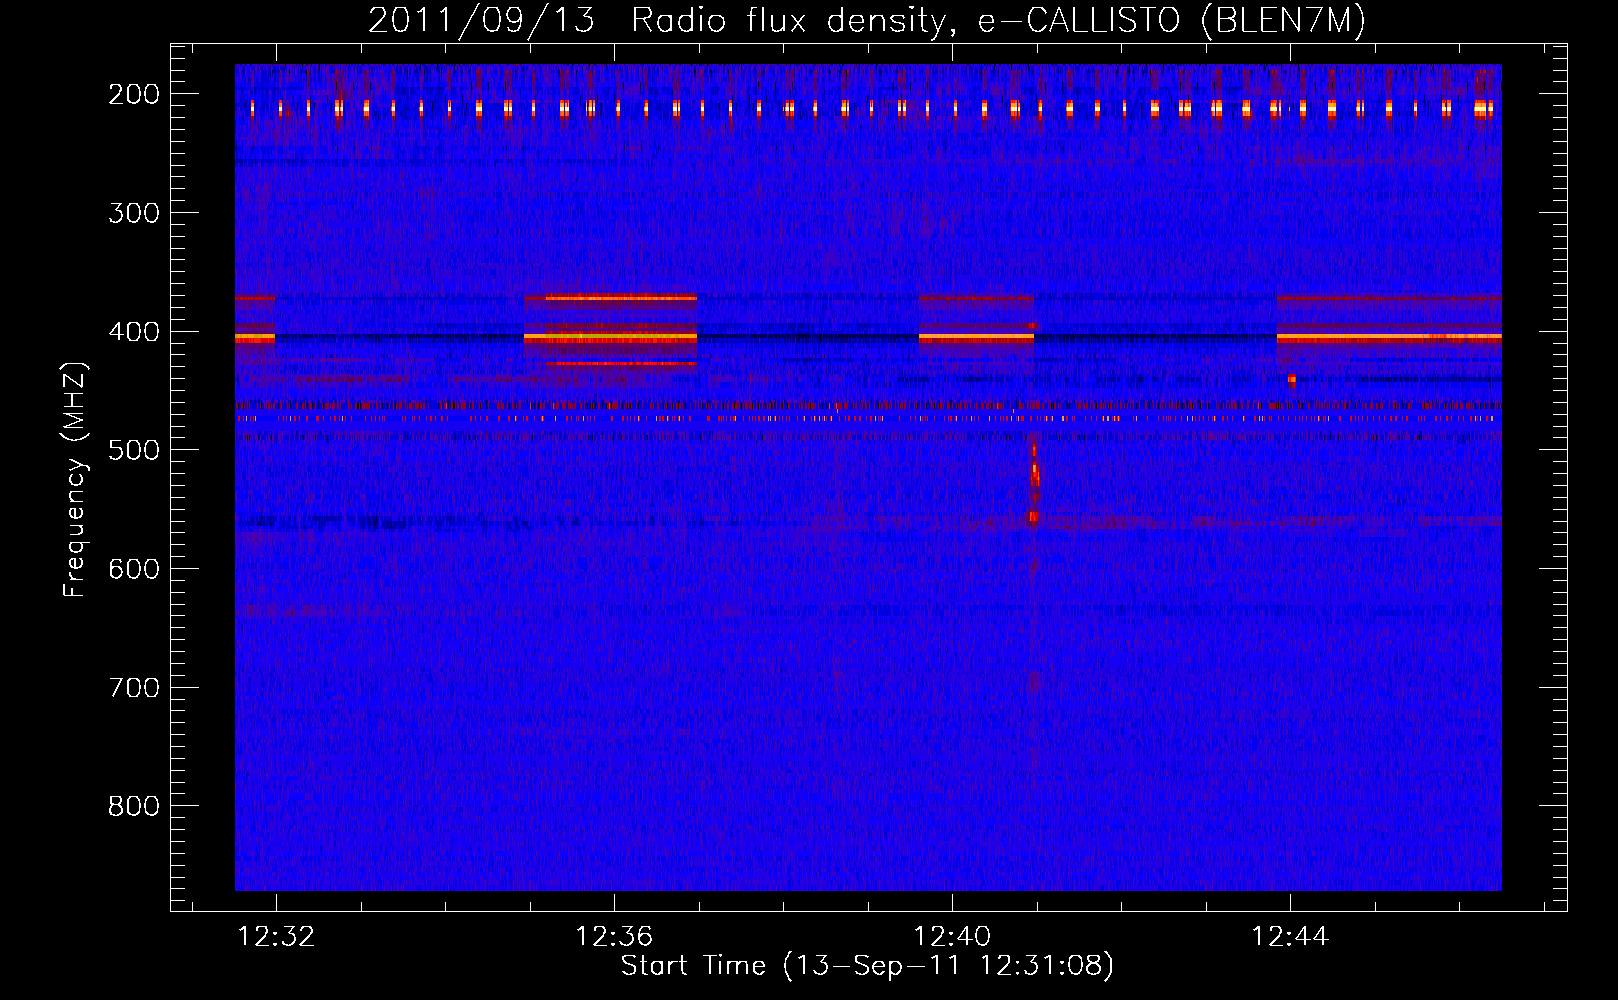The height and width of the screenshot is (1000, 1618).
Task: Click the 800 frequency tick label
Action: pos(134,806)
